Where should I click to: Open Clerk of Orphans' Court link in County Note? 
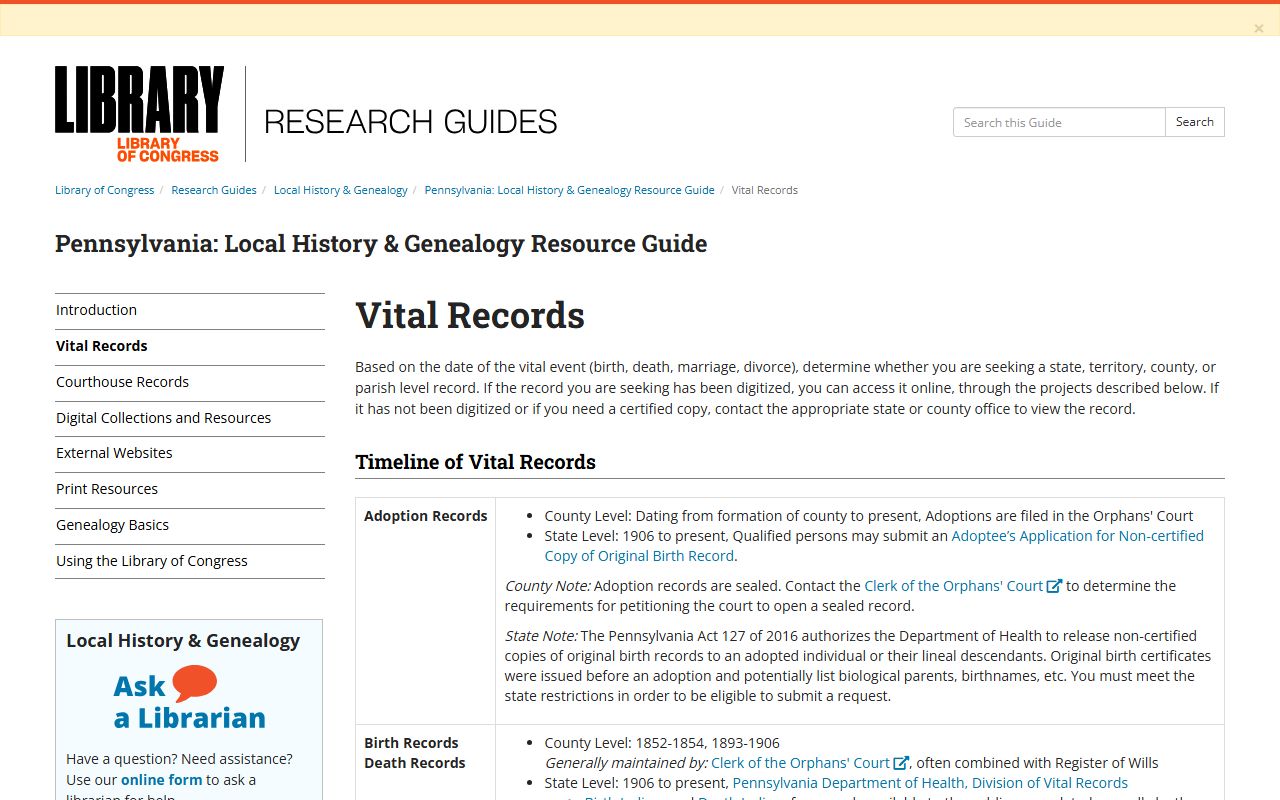pos(953,586)
